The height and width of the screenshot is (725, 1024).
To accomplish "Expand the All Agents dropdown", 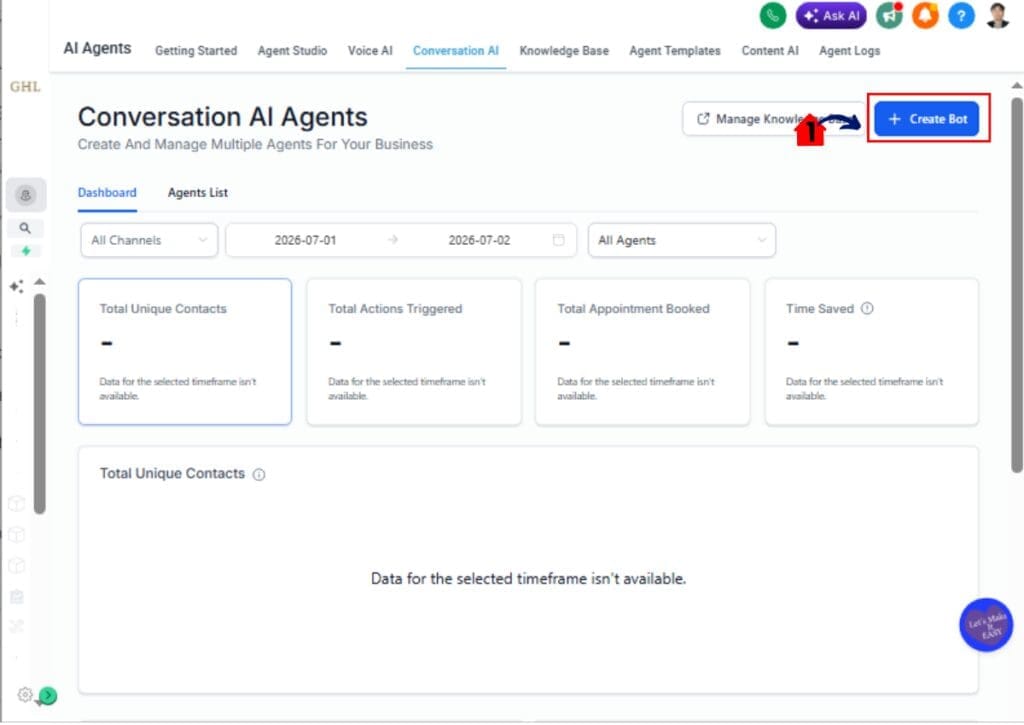I will [x=681, y=240].
